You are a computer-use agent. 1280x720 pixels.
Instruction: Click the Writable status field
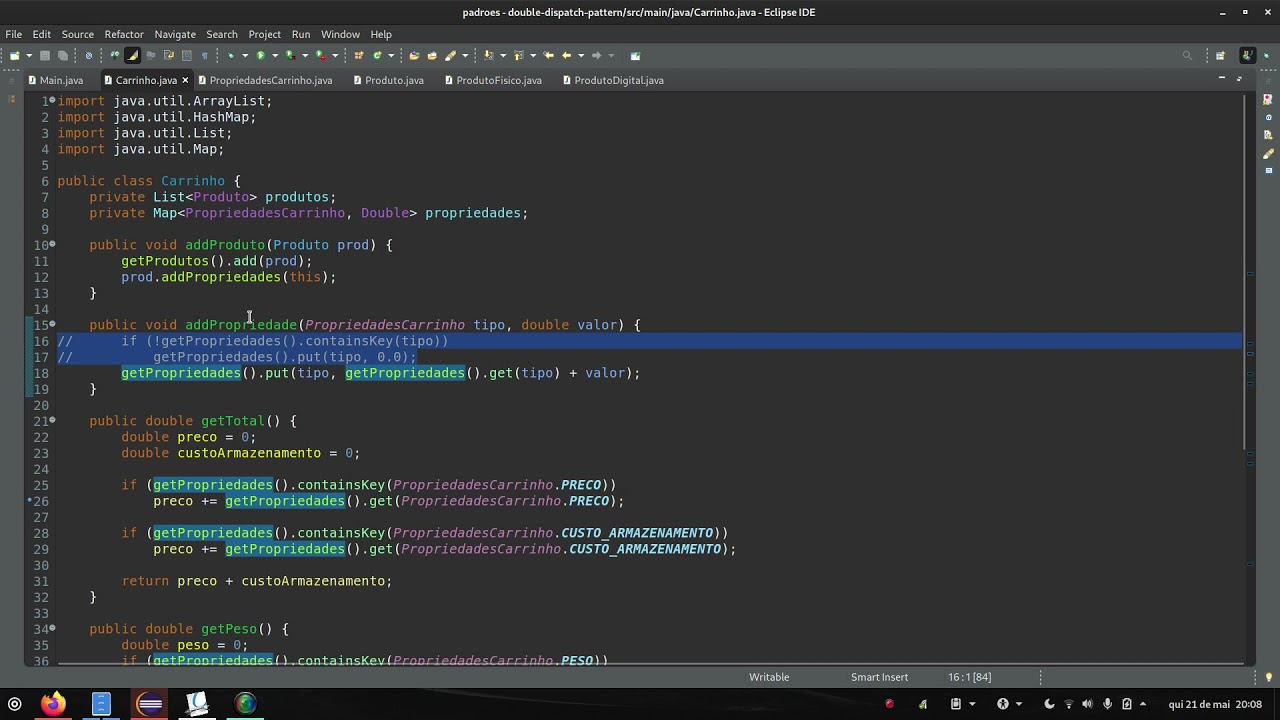point(769,677)
